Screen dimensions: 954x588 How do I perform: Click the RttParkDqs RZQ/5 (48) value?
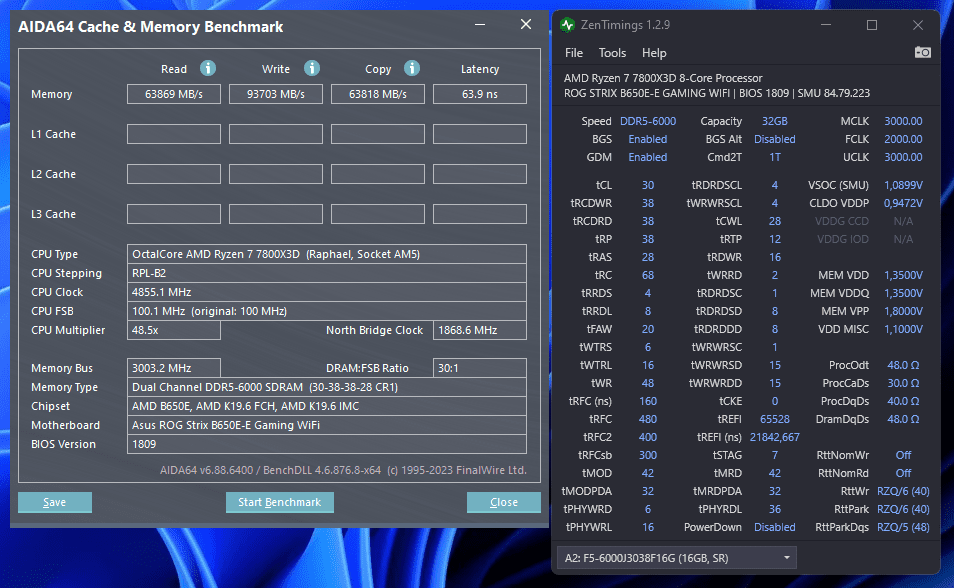[x=903, y=527]
